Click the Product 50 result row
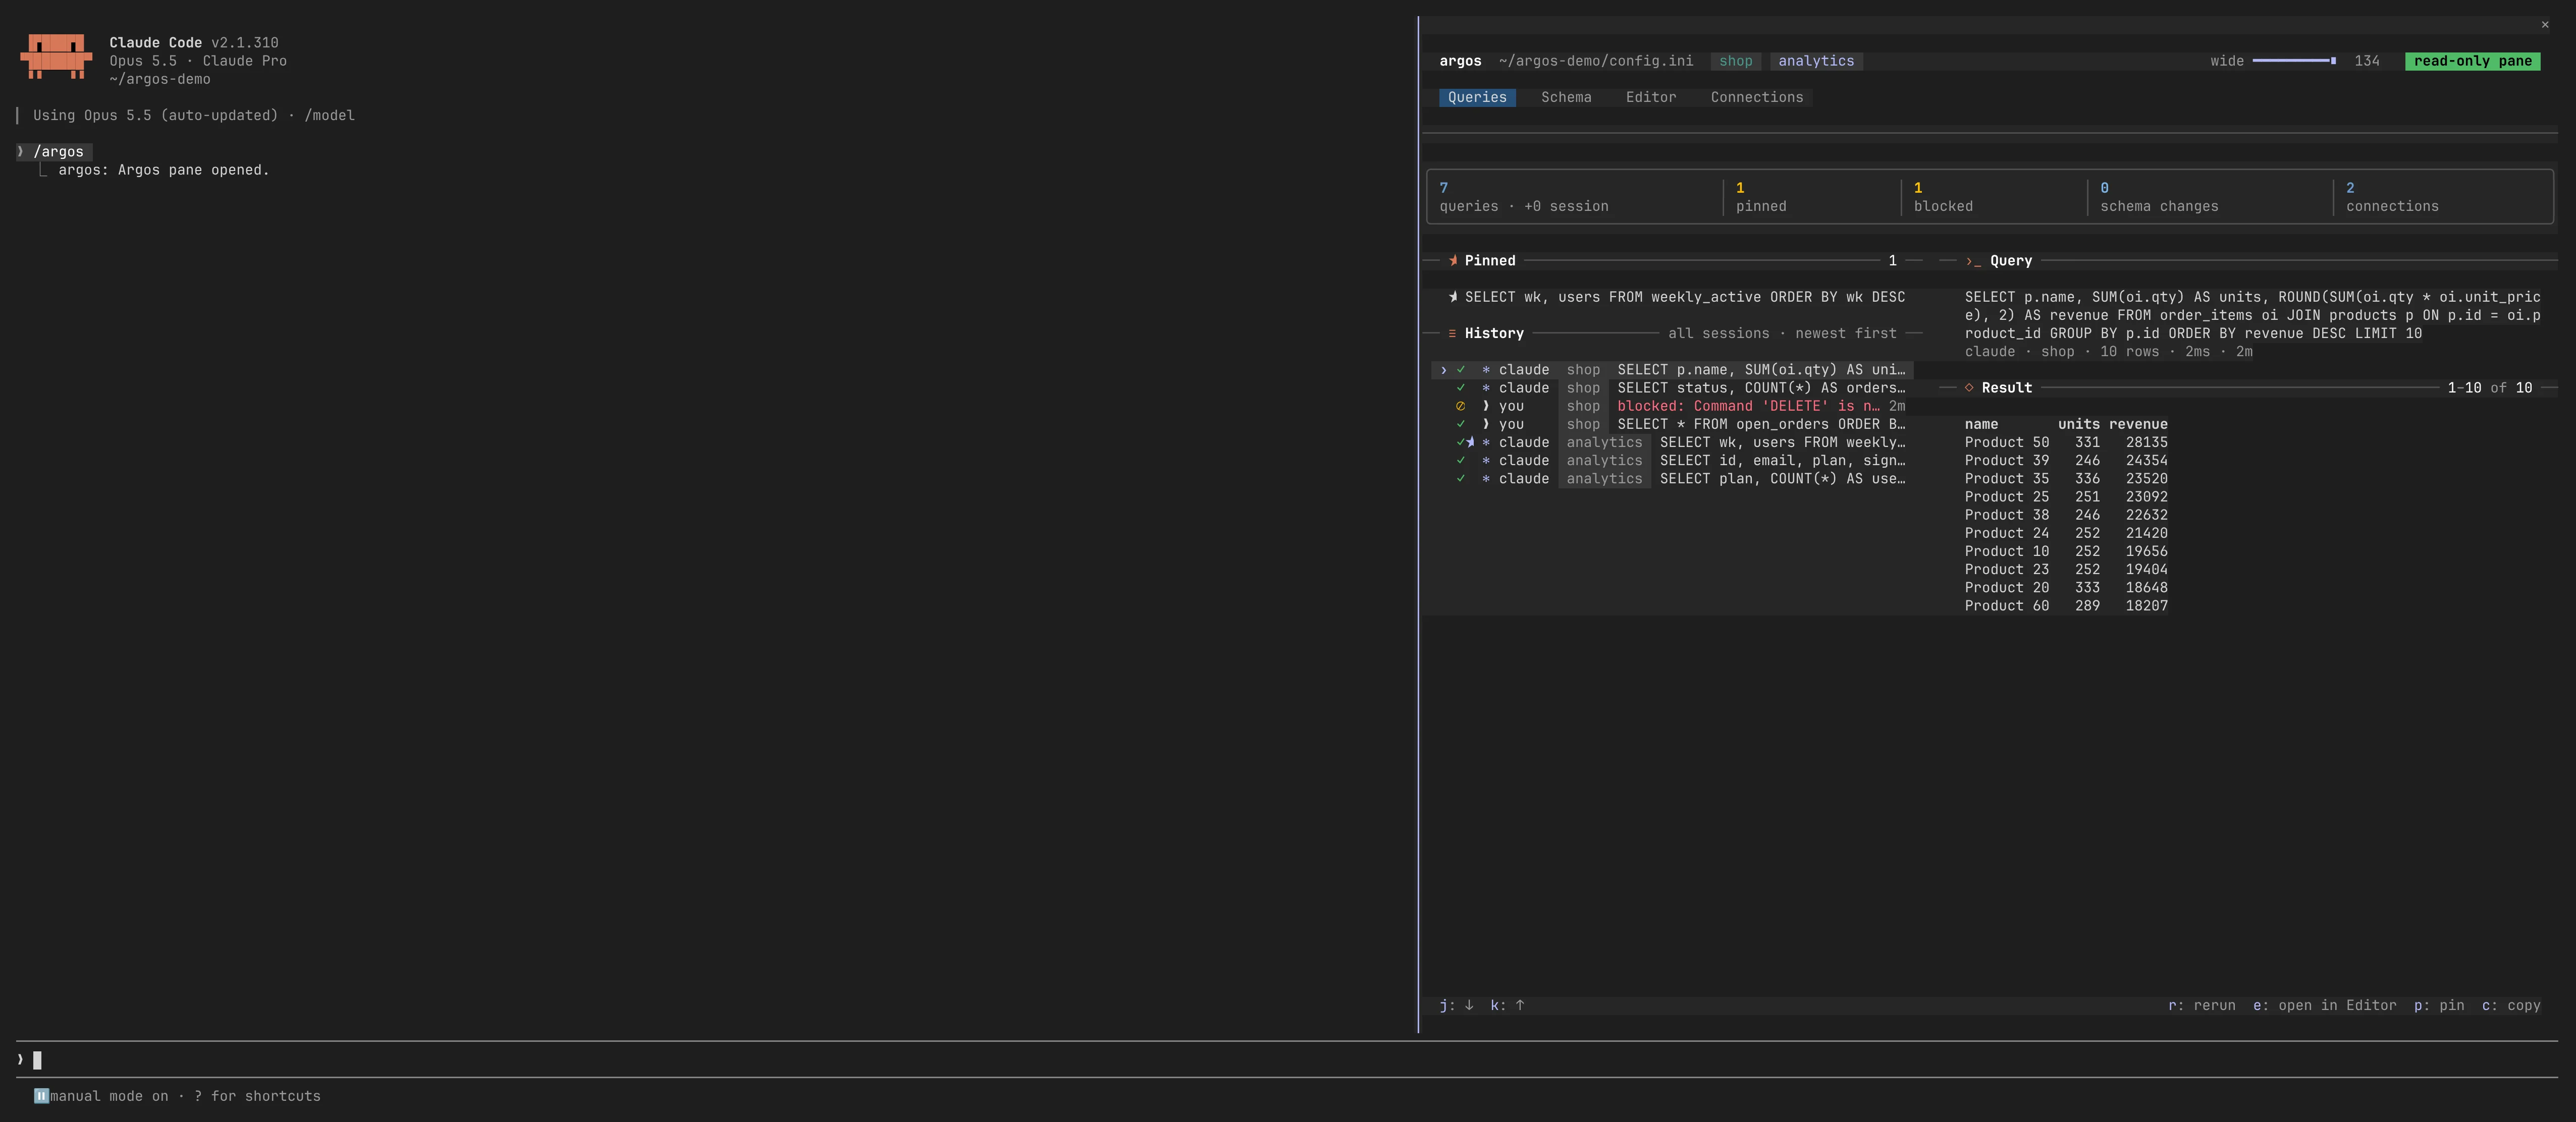 click(2065, 442)
